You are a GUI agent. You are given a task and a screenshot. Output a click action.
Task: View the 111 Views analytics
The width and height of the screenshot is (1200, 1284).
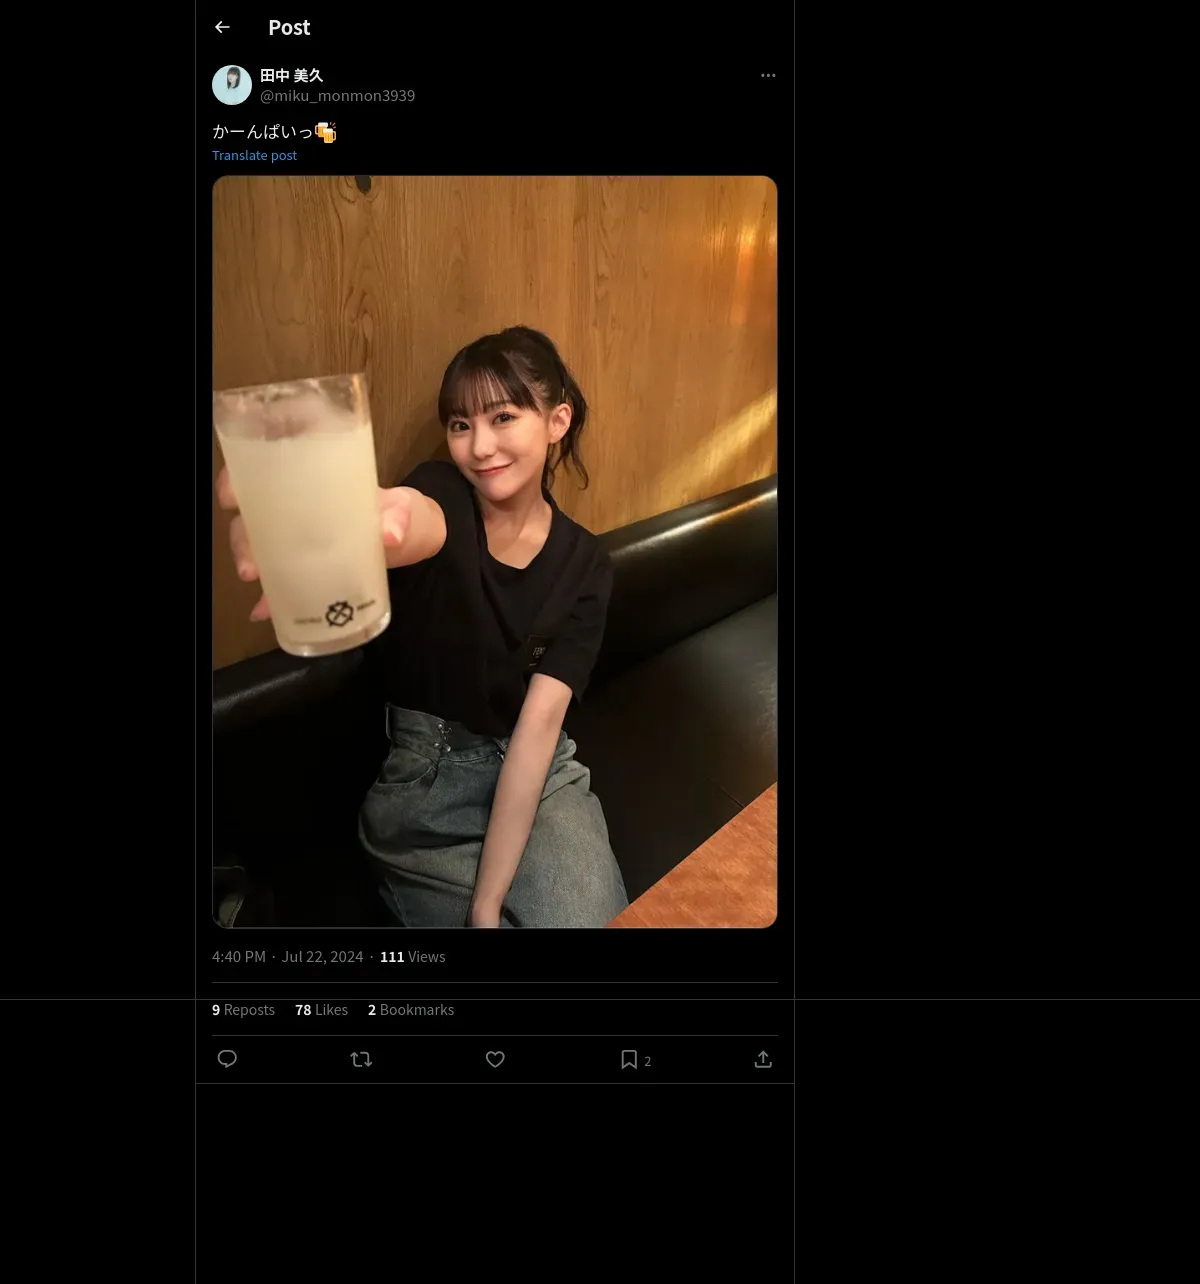412,957
